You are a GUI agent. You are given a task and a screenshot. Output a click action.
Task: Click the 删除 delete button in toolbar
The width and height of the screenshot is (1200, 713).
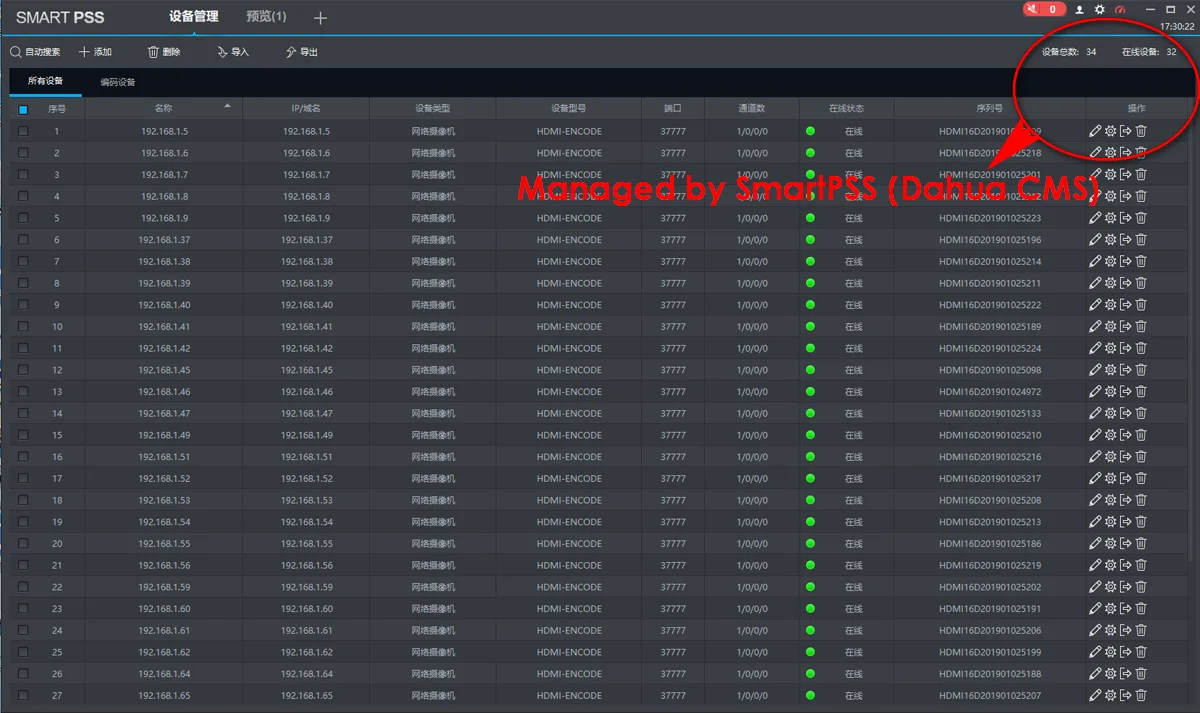click(x=164, y=52)
